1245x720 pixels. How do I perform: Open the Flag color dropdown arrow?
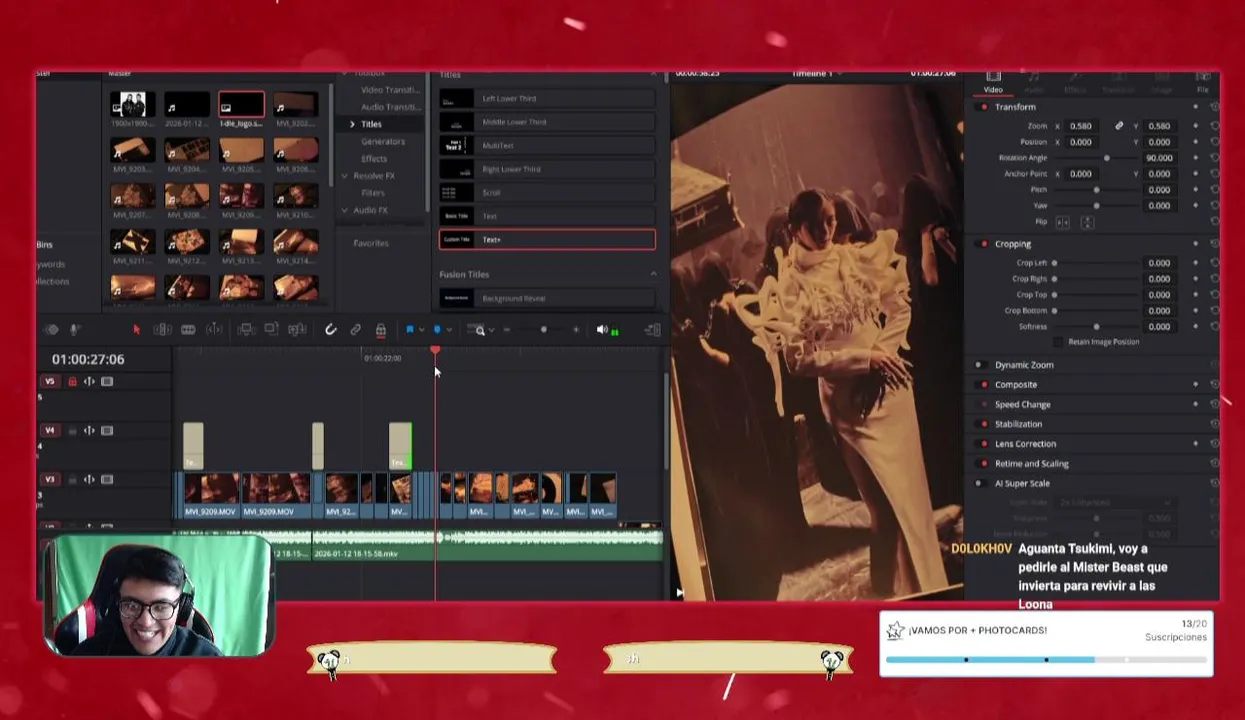pos(421,329)
